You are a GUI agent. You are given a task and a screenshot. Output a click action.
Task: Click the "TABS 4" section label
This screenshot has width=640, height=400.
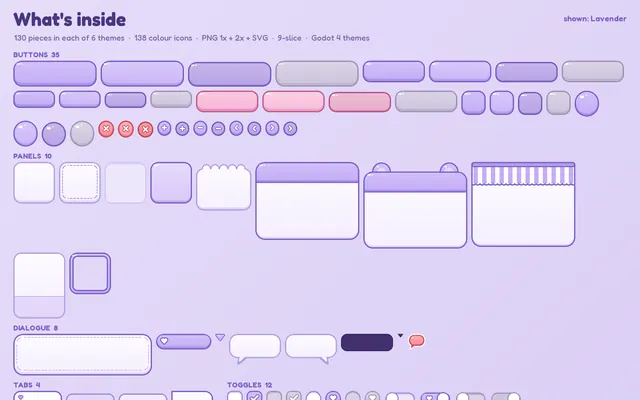coord(27,385)
